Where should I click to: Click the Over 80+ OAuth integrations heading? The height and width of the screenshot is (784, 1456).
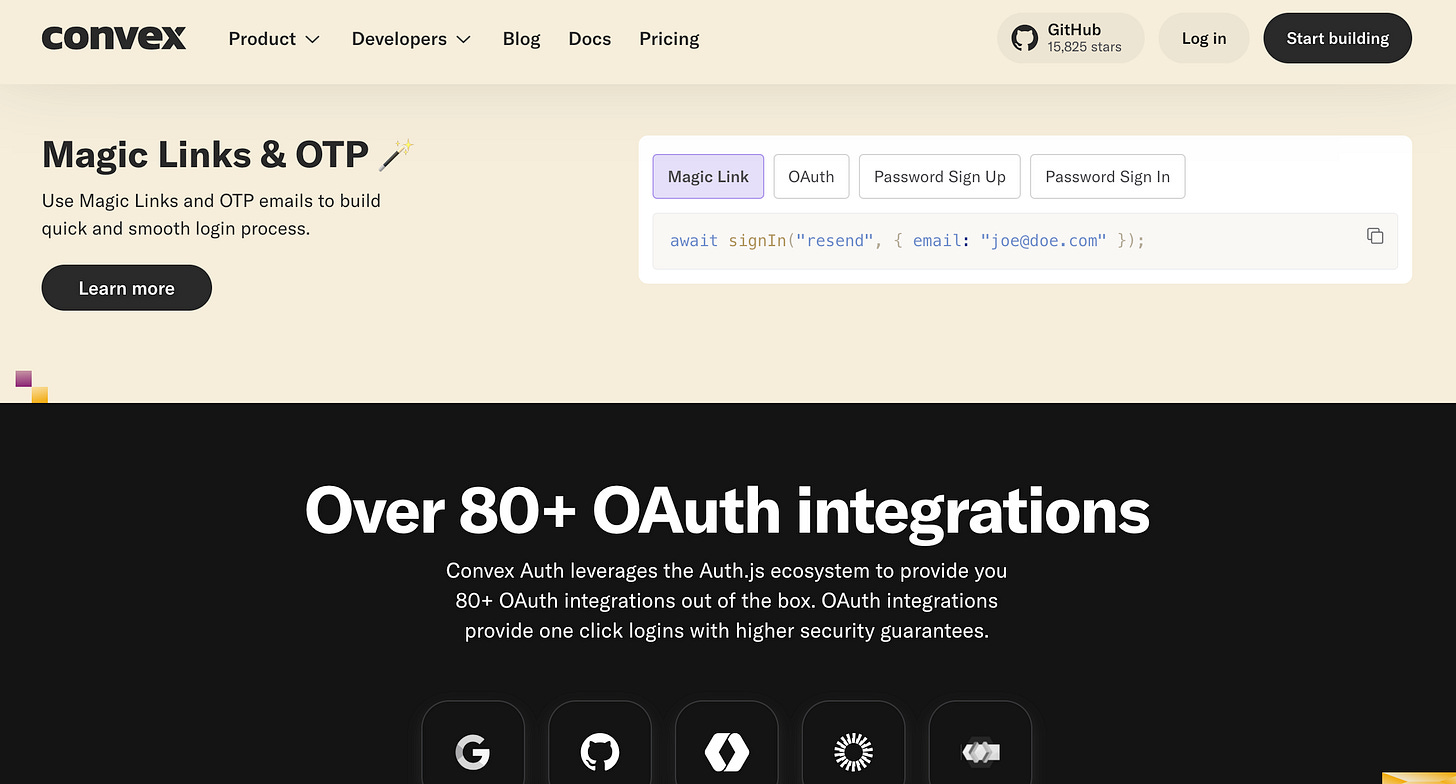(727, 510)
